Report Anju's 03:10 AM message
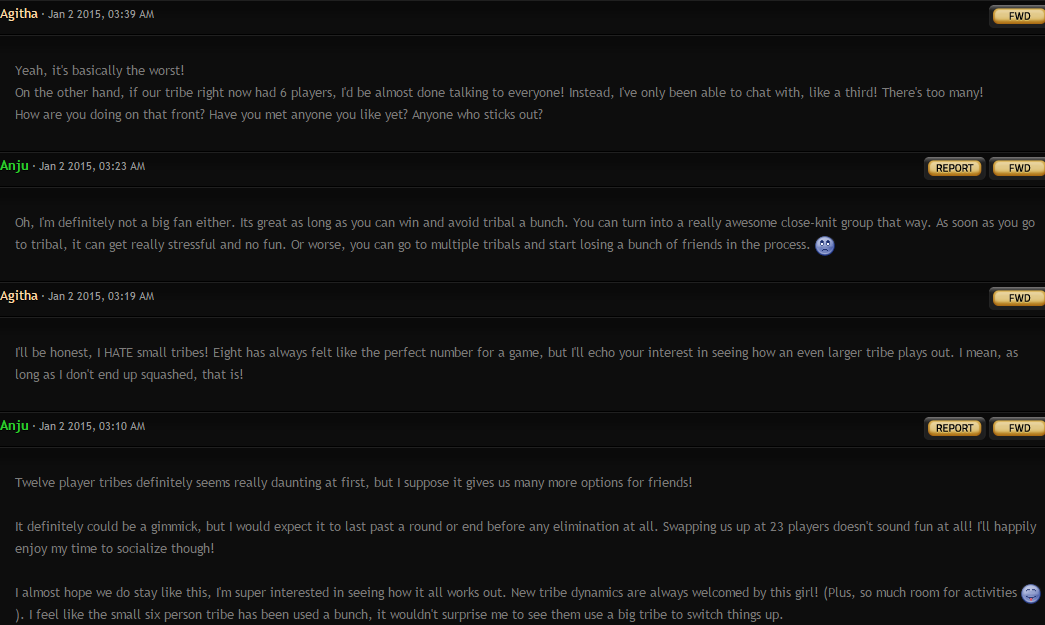The width and height of the screenshot is (1045, 625). [x=954, y=428]
